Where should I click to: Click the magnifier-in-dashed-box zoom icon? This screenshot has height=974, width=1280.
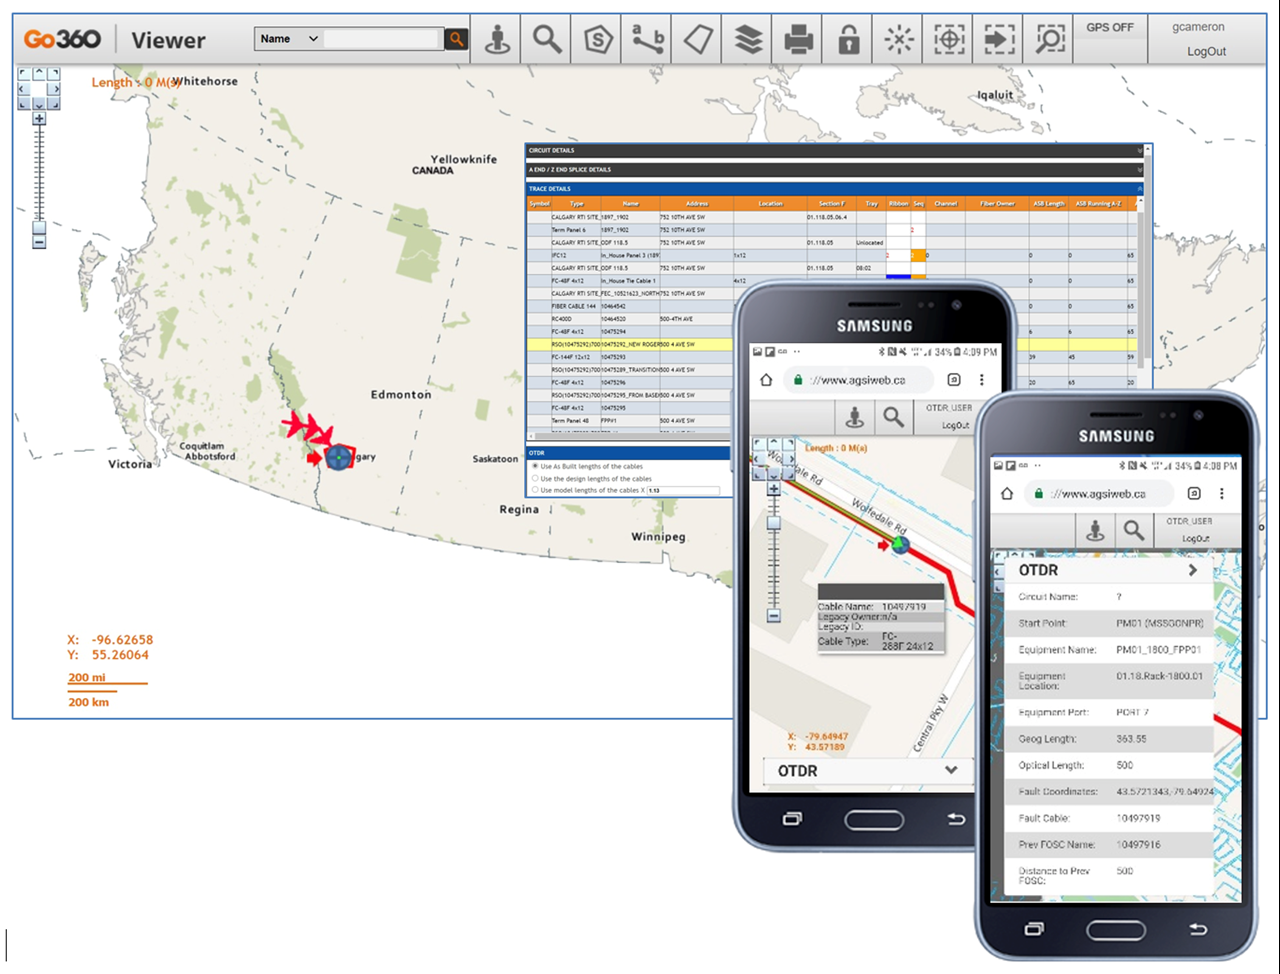[1049, 40]
